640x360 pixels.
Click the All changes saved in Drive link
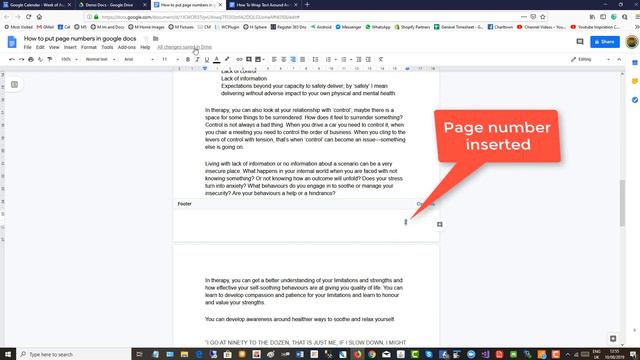[184, 47]
